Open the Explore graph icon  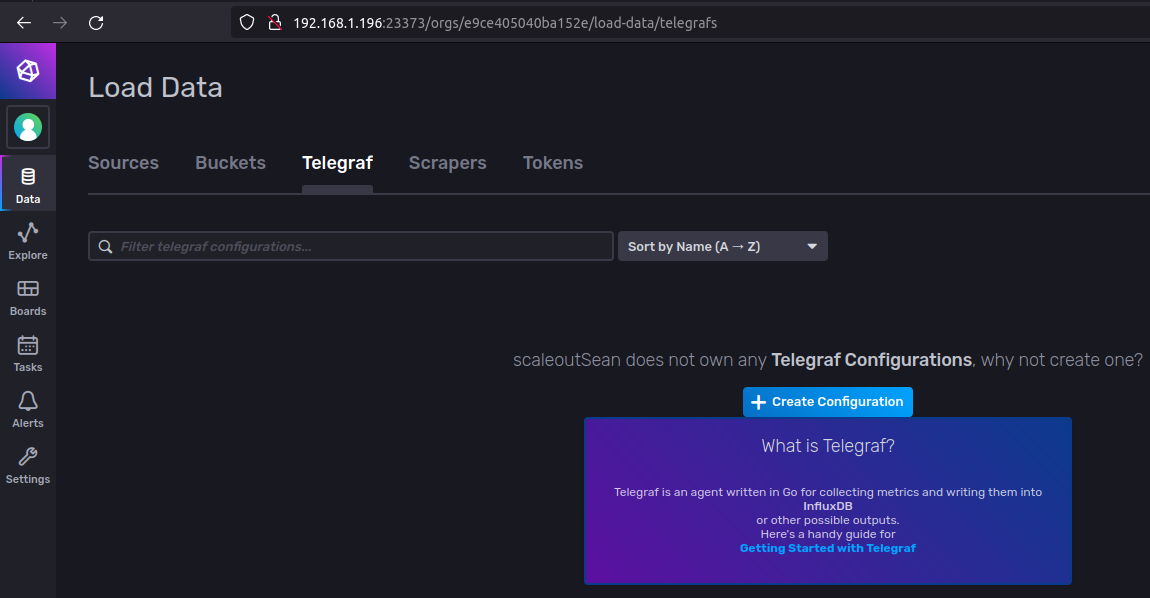[x=28, y=233]
